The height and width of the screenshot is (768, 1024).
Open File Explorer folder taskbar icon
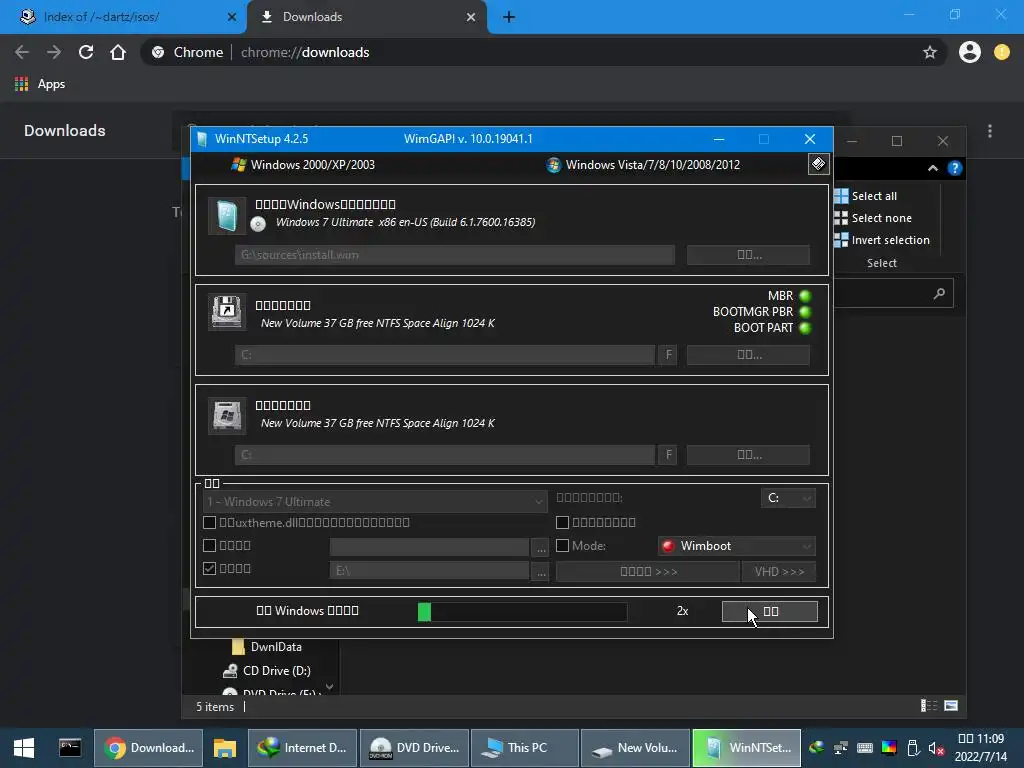(x=225, y=748)
